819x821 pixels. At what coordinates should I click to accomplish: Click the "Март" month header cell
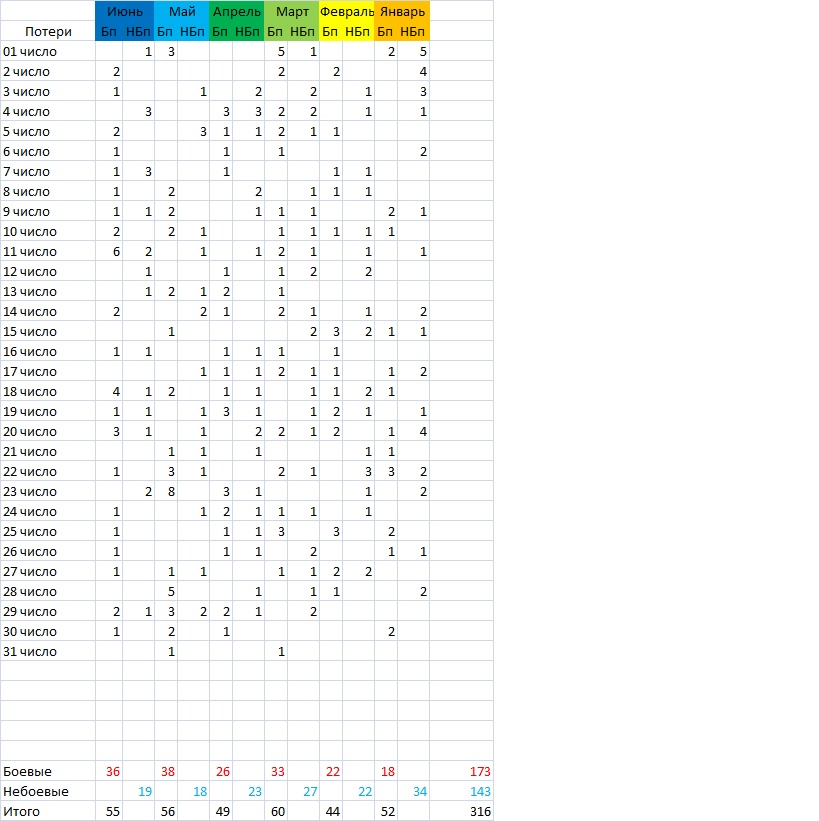292,12
